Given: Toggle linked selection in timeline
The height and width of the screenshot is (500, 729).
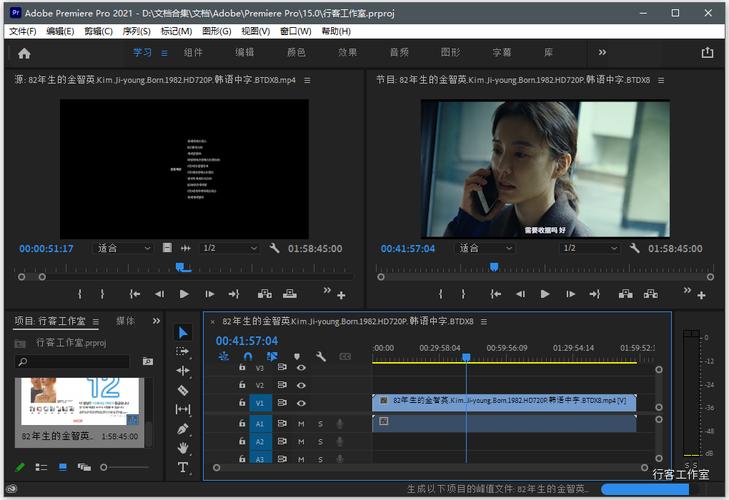Looking at the screenshot, I should pyautogui.click(x=272, y=357).
